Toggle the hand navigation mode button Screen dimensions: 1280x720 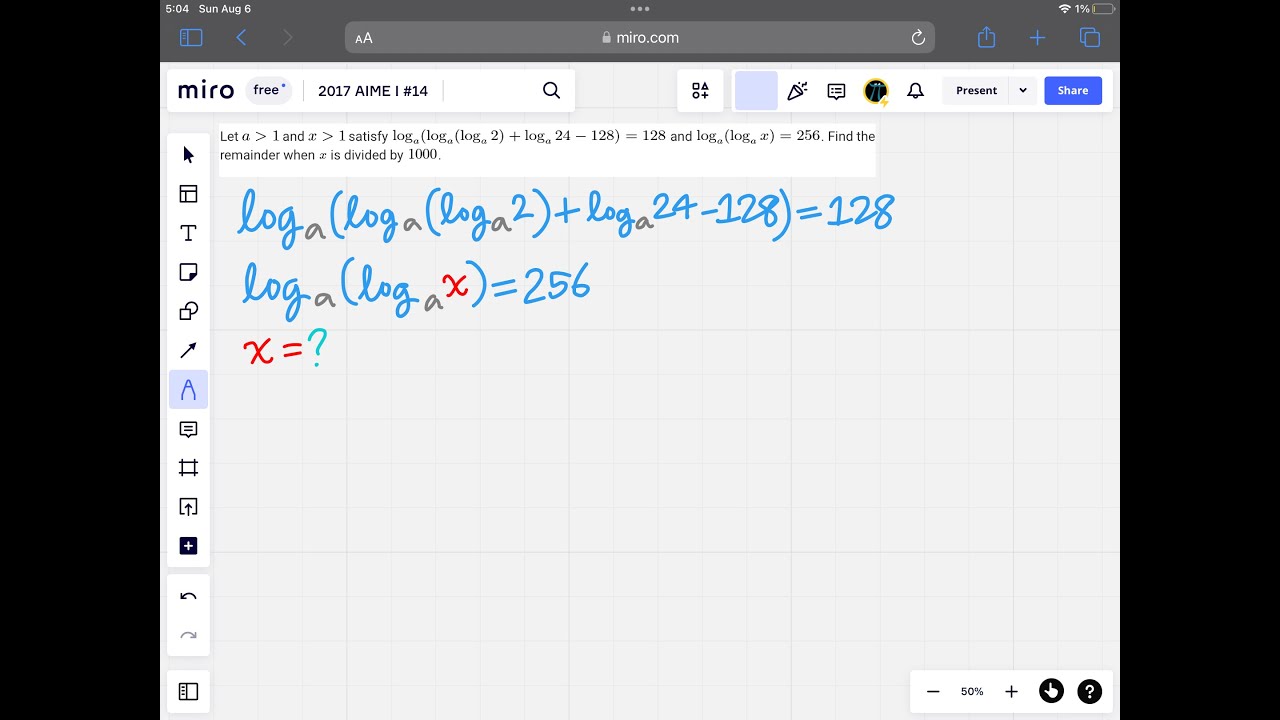point(1051,691)
